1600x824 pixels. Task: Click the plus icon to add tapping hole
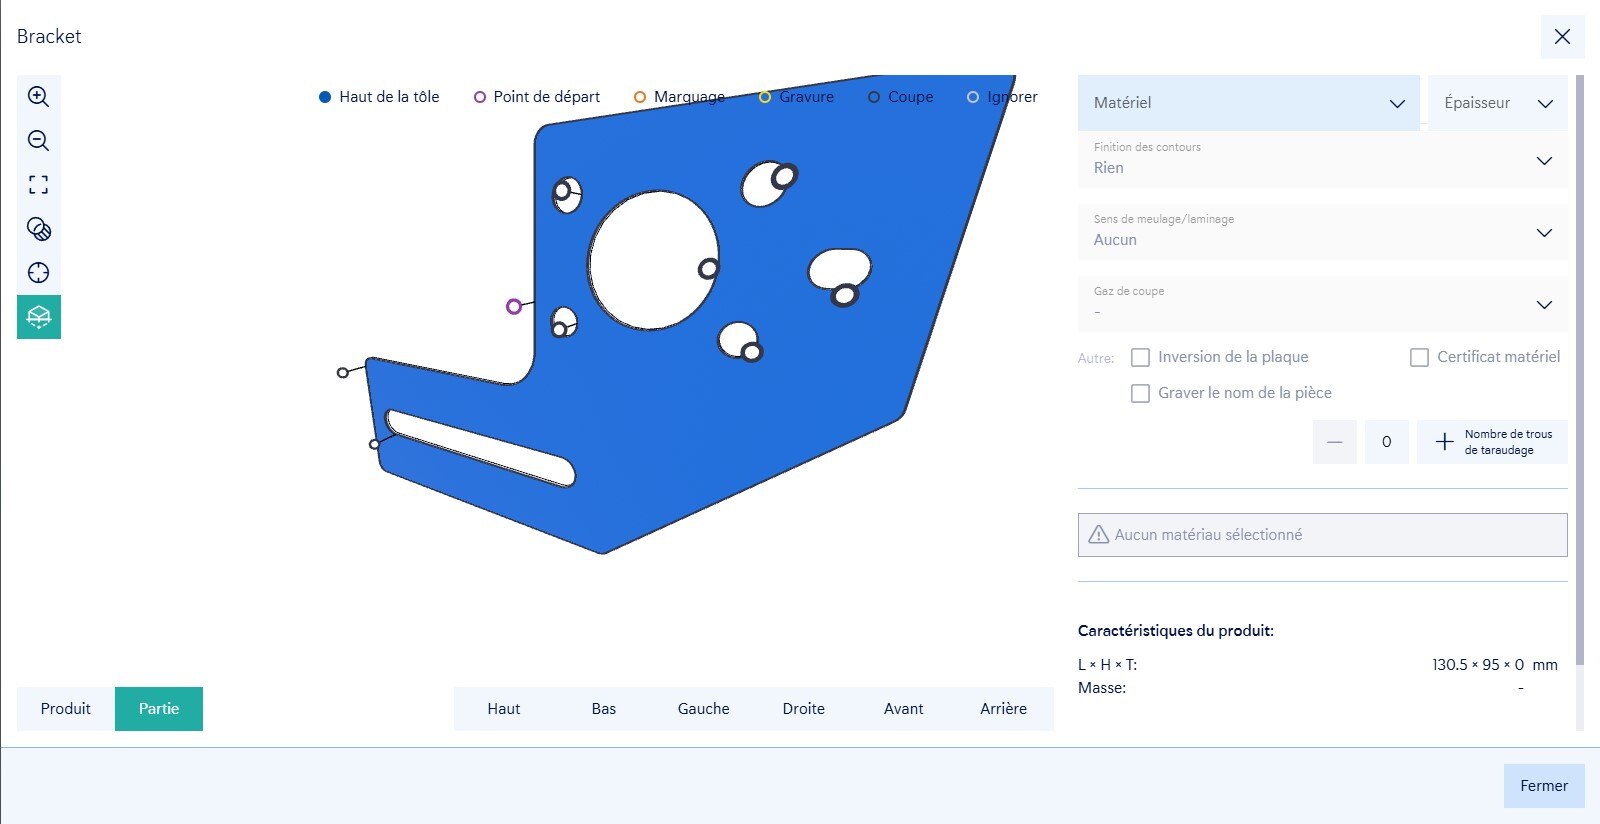tap(1444, 442)
